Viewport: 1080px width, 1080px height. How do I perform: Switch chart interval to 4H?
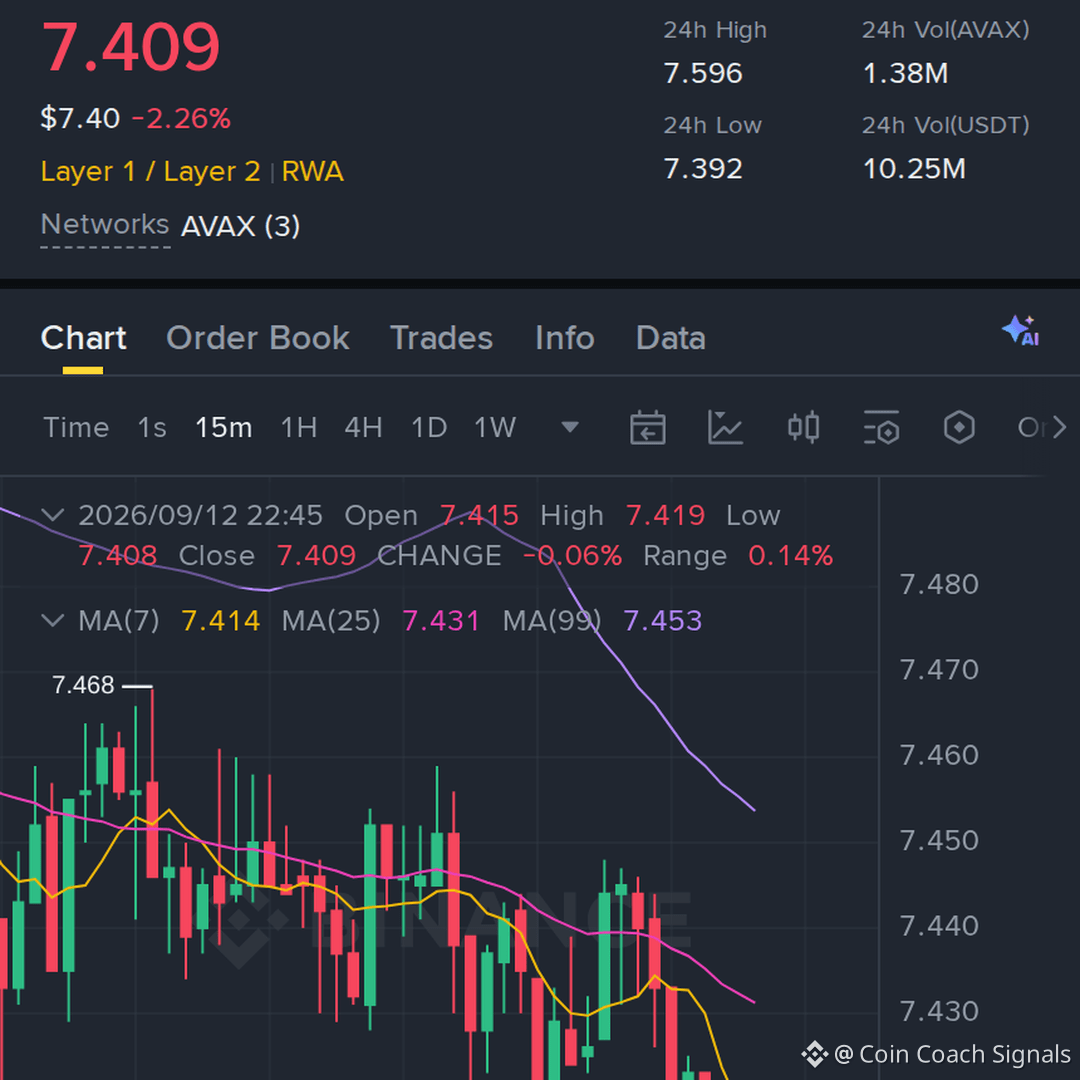(x=363, y=428)
